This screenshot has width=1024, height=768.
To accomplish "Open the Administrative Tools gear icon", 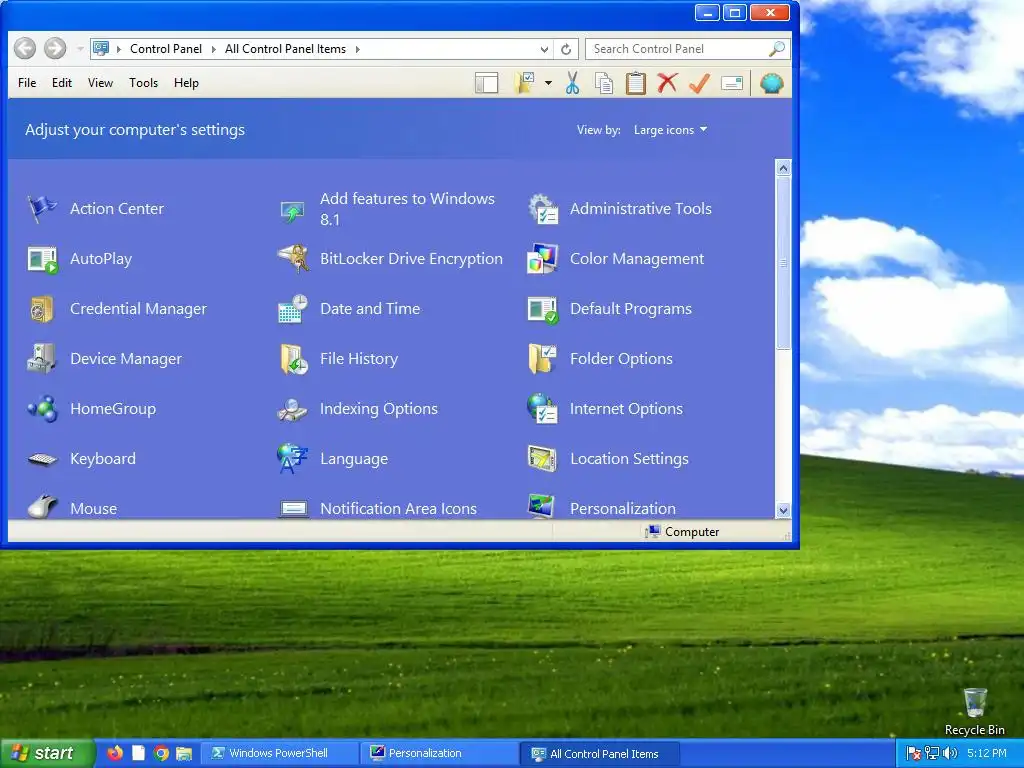I will click(542, 209).
